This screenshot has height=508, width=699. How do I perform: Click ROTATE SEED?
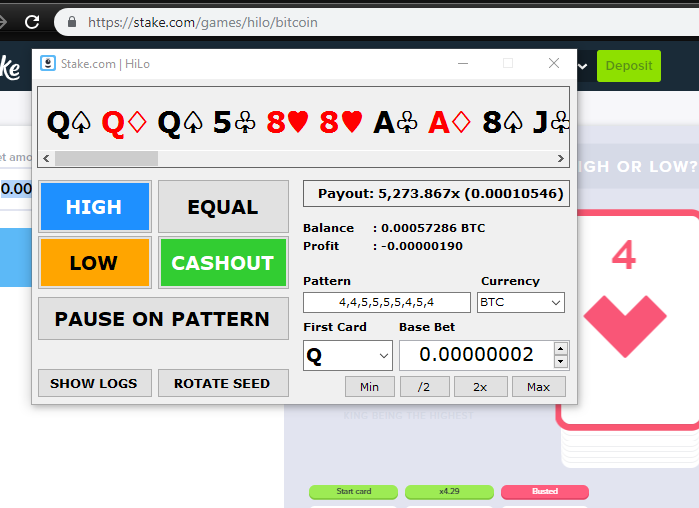pos(223,383)
